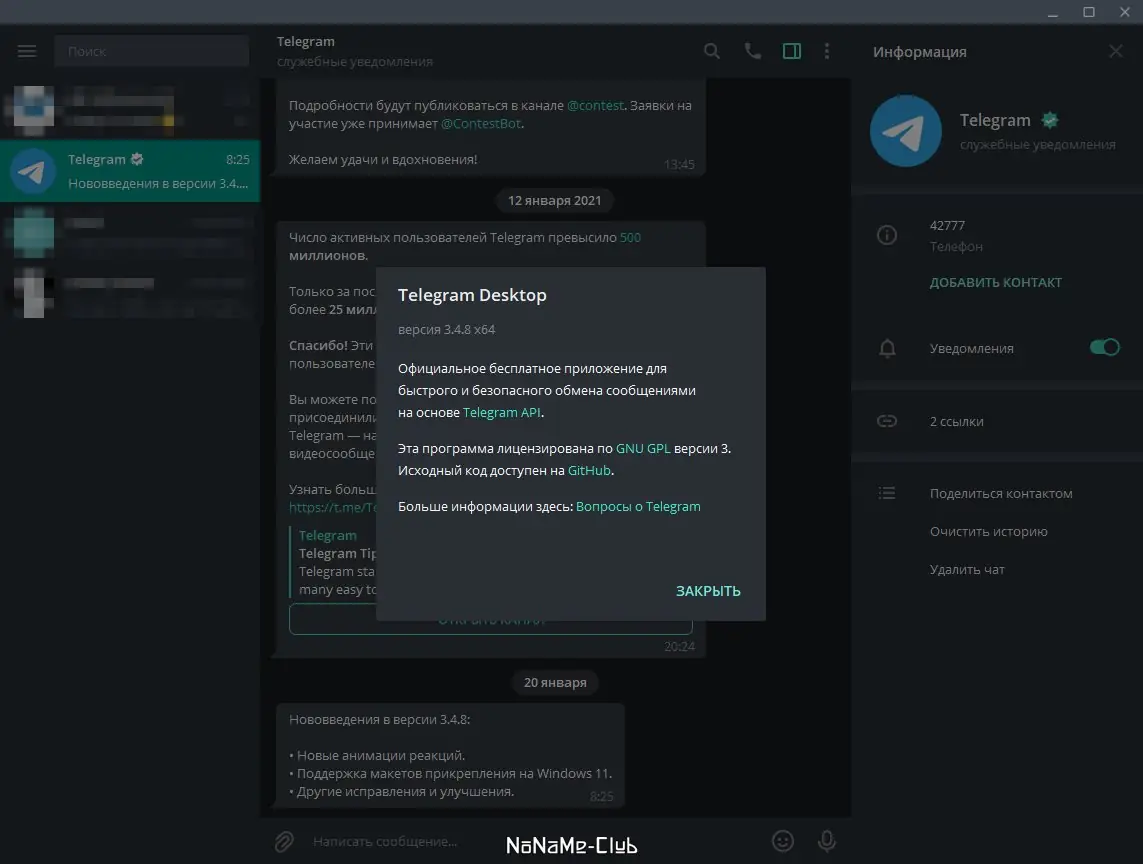Click the bell notifications icon
This screenshot has width=1143, height=864.
point(887,349)
